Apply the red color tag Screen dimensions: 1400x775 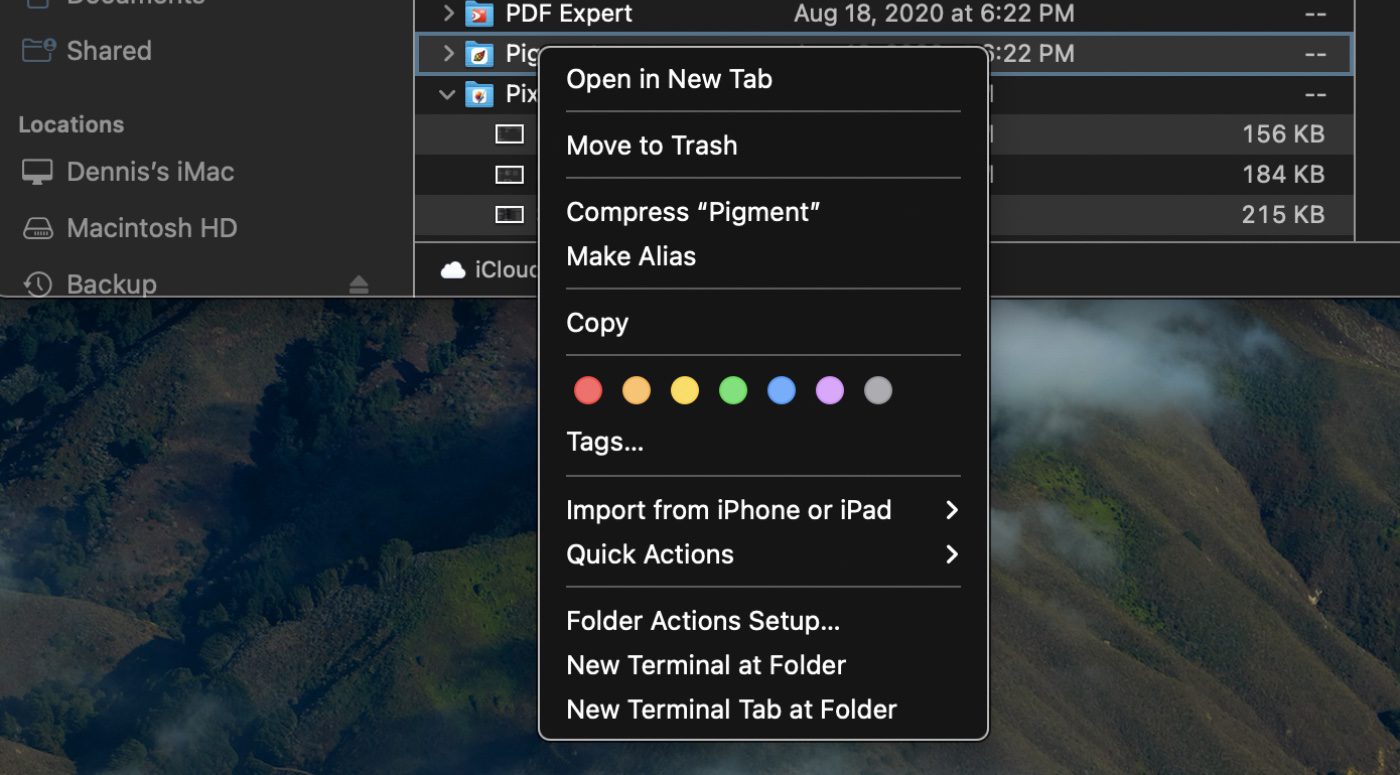pos(588,390)
